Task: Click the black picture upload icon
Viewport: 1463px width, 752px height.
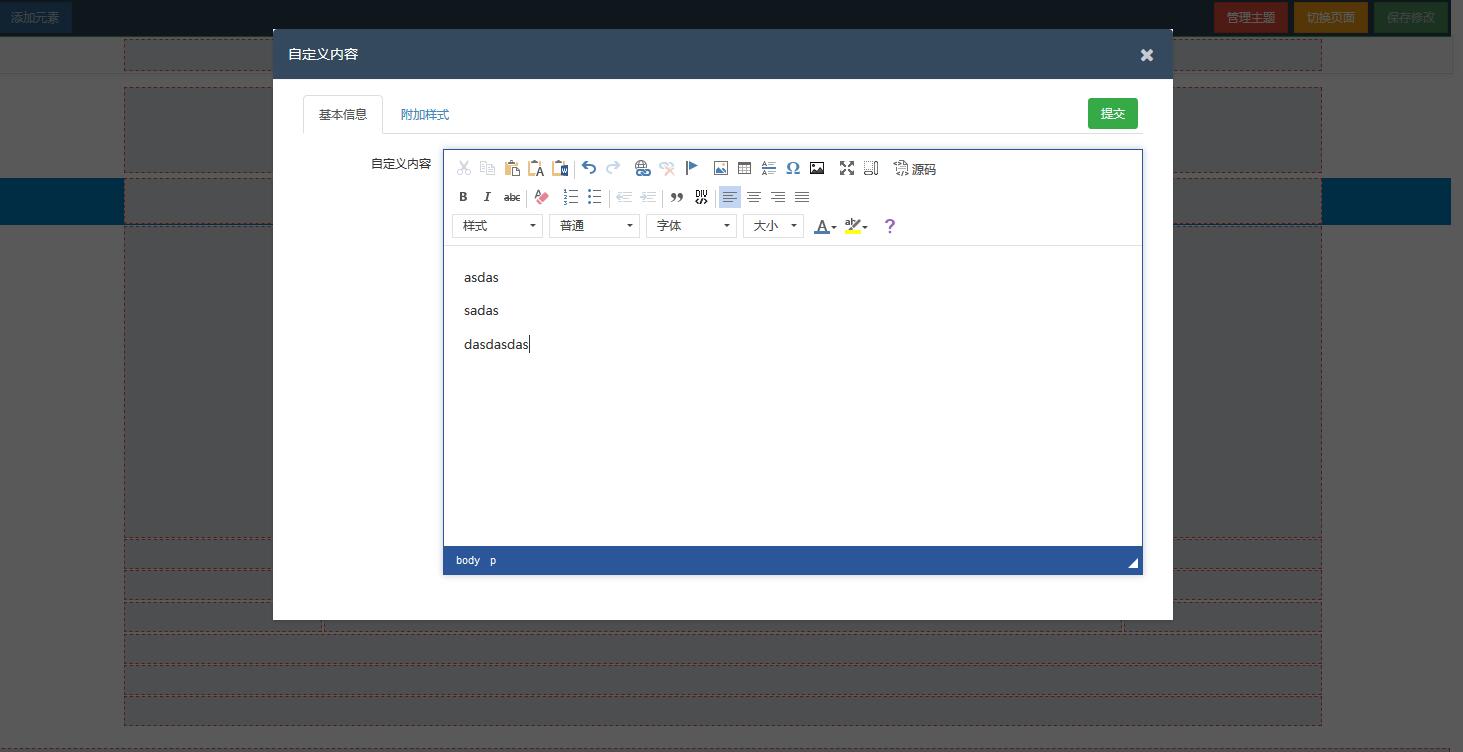Action: pyautogui.click(x=817, y=168)
